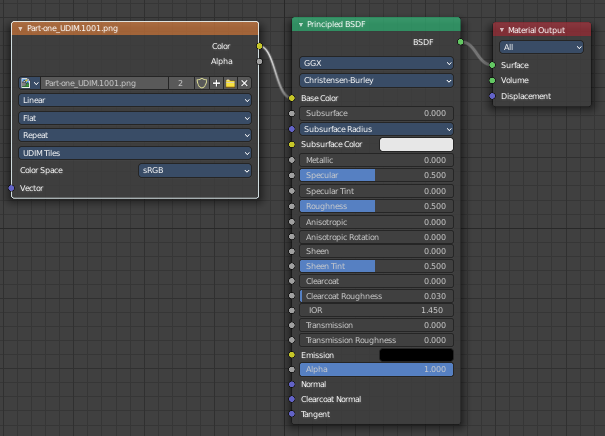605x436 pixels.
Task: Click the Base Color input socket
Action: click(292, 98)
